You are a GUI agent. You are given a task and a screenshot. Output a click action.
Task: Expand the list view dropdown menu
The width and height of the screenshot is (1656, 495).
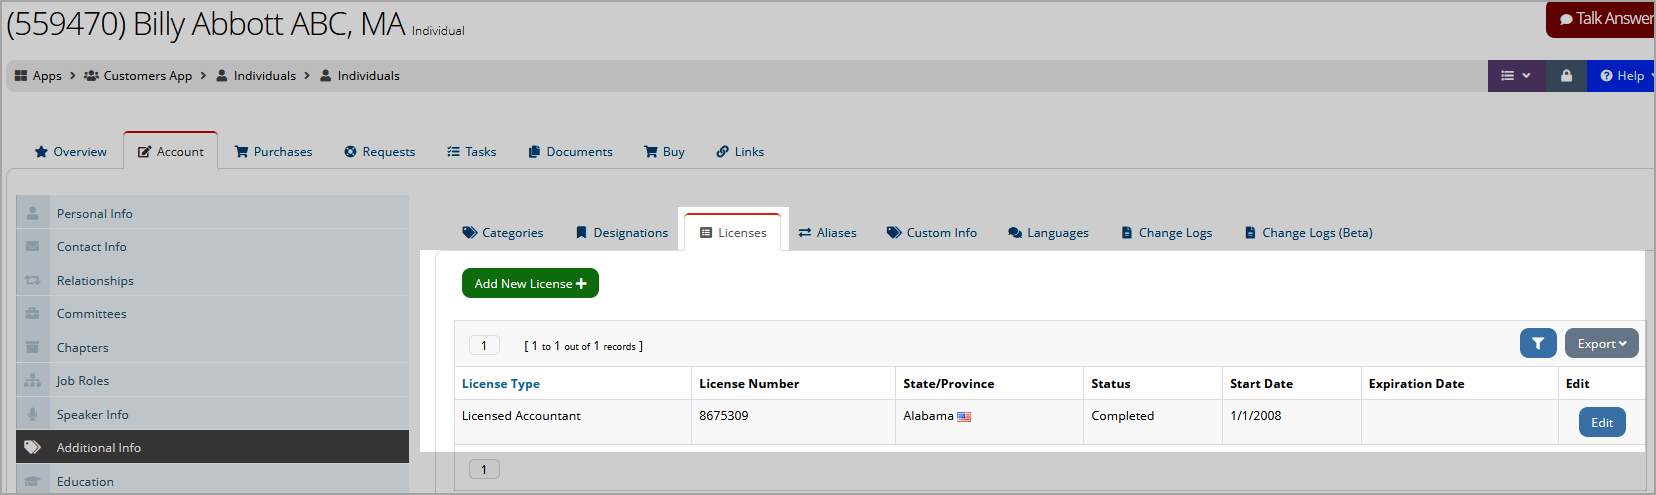[x=1516, y=76]
